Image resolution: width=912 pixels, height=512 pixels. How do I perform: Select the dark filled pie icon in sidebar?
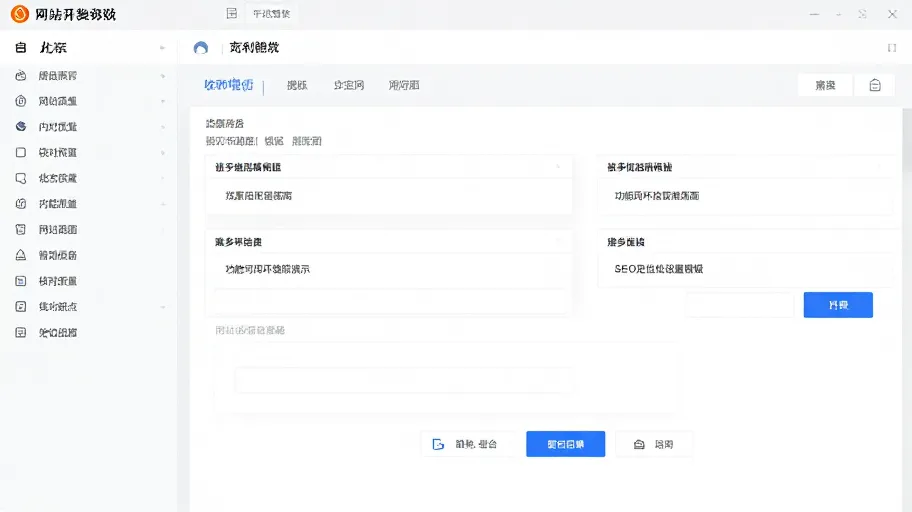tap(20, 126)
